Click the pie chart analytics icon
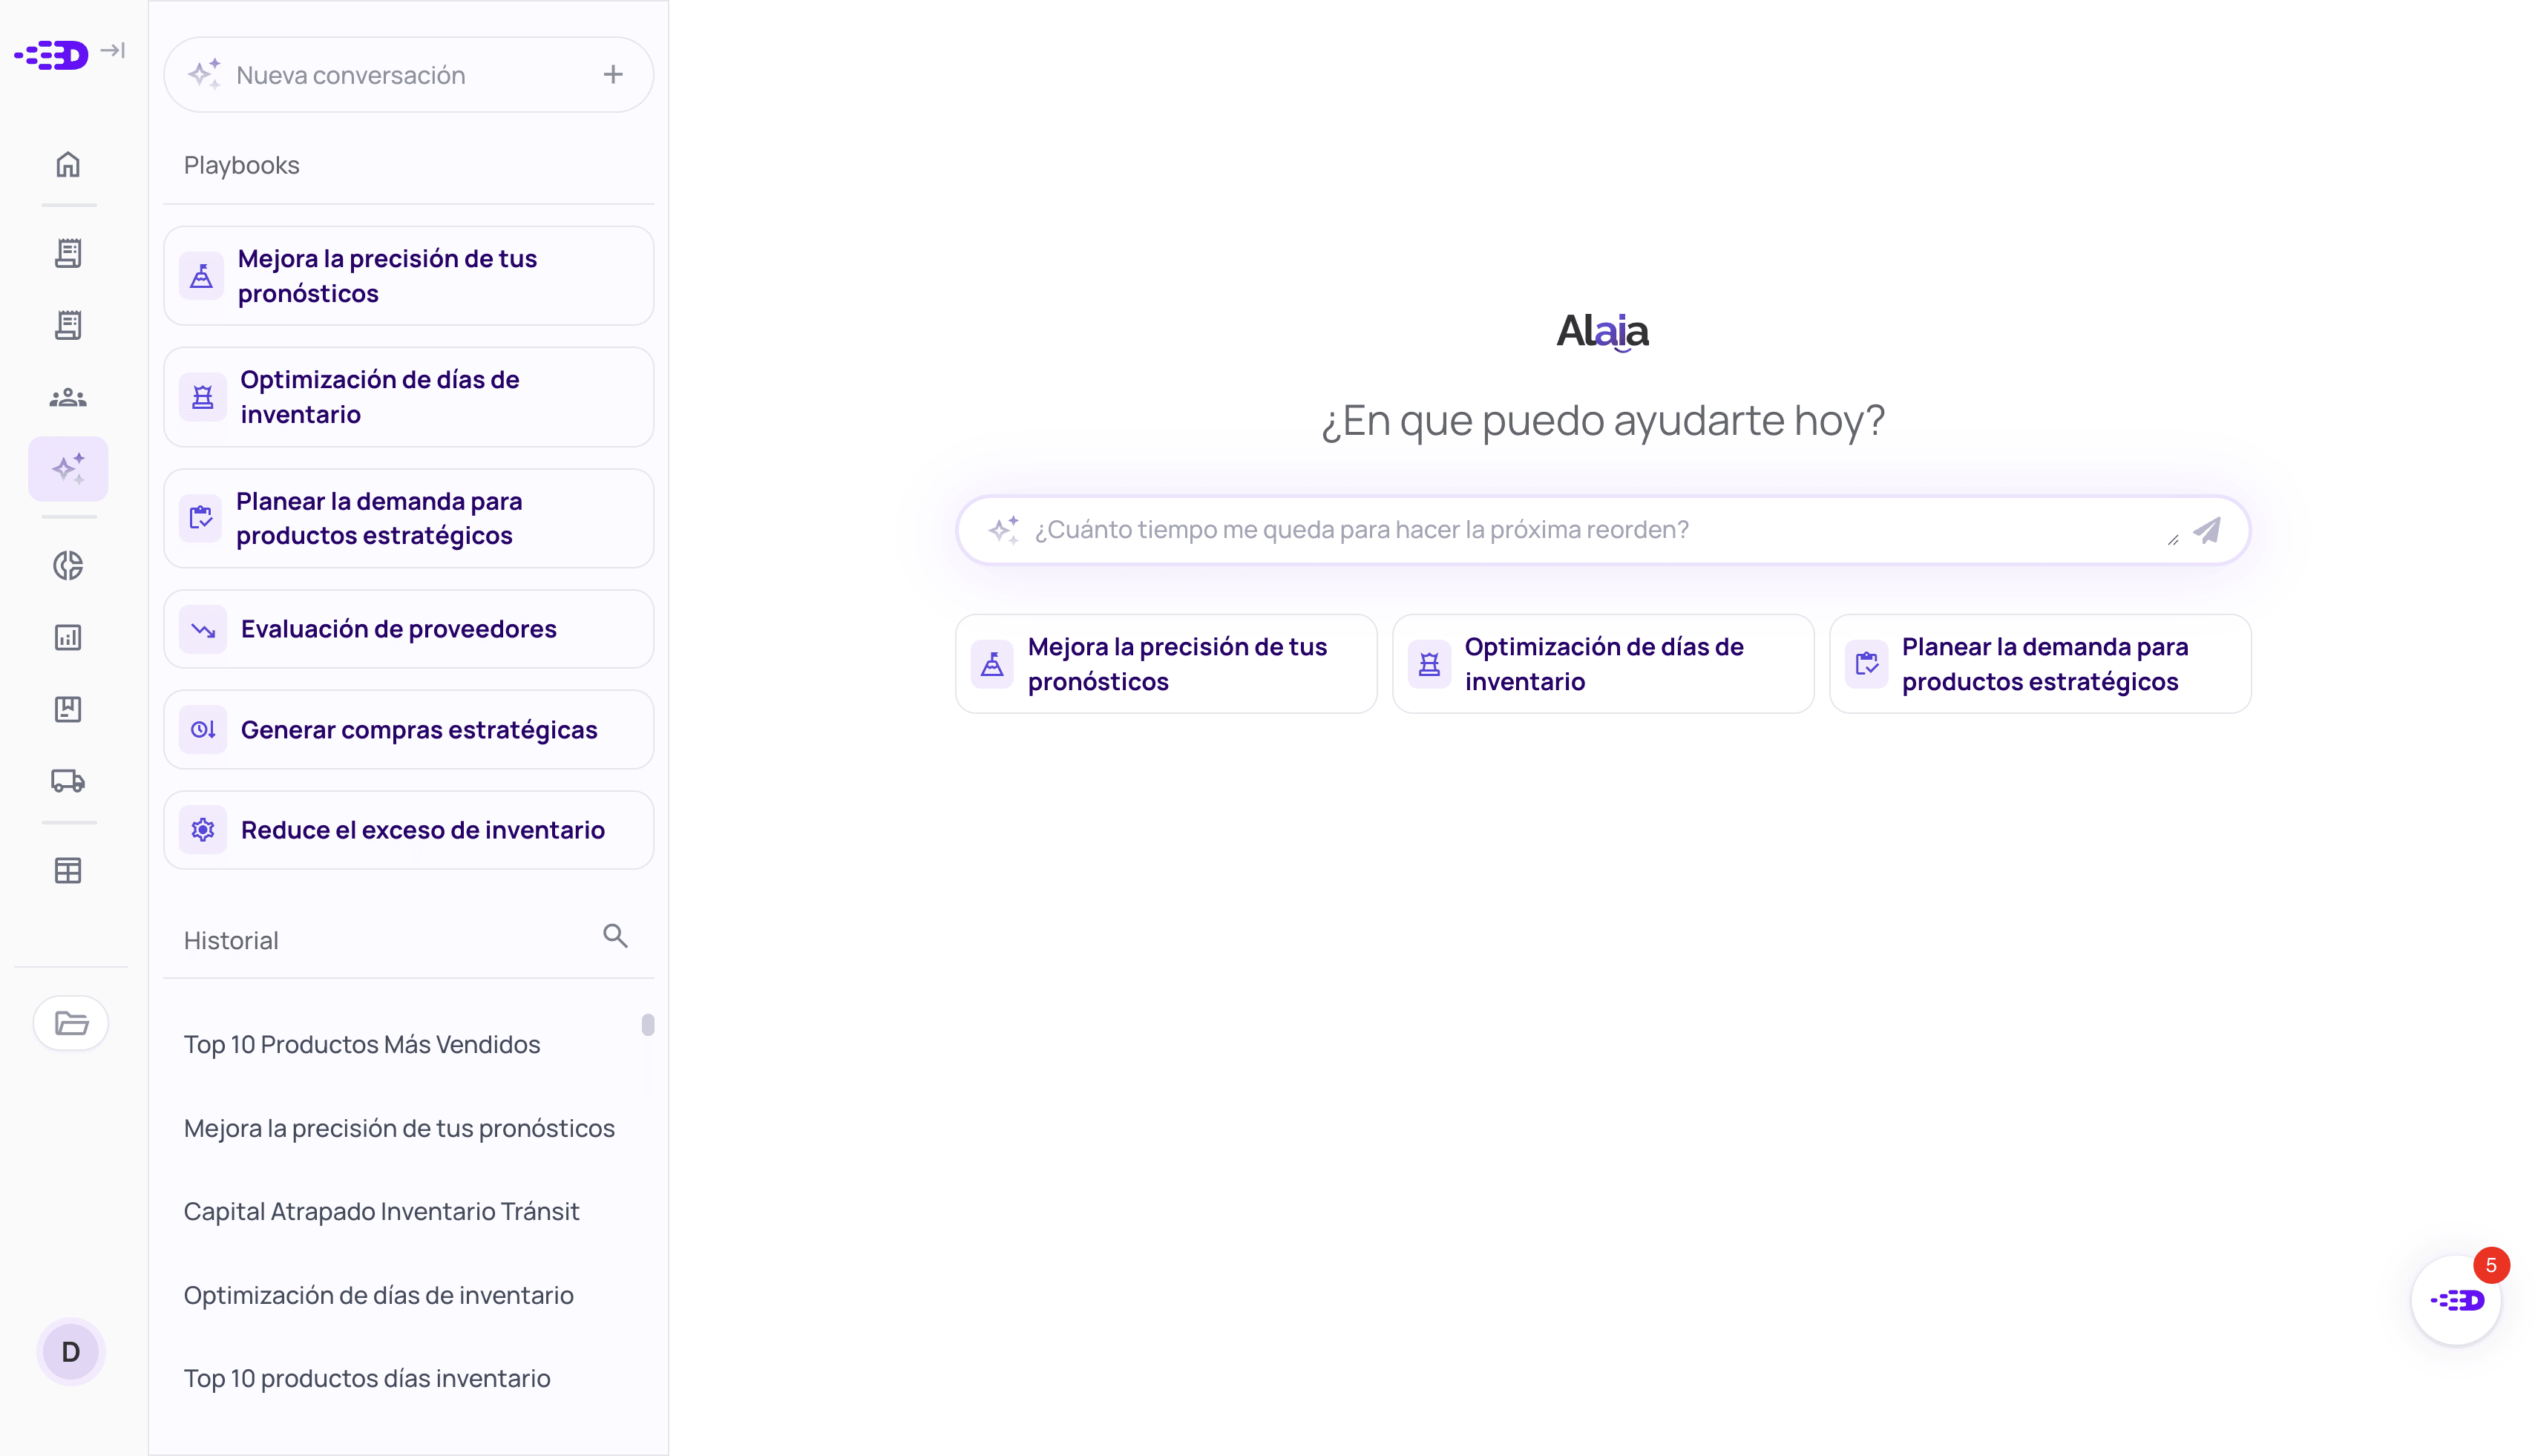 (68, 566)
